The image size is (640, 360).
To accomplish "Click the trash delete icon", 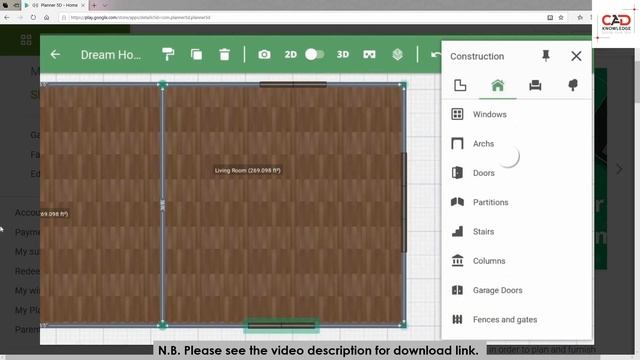I will click(x=224, y=54).
